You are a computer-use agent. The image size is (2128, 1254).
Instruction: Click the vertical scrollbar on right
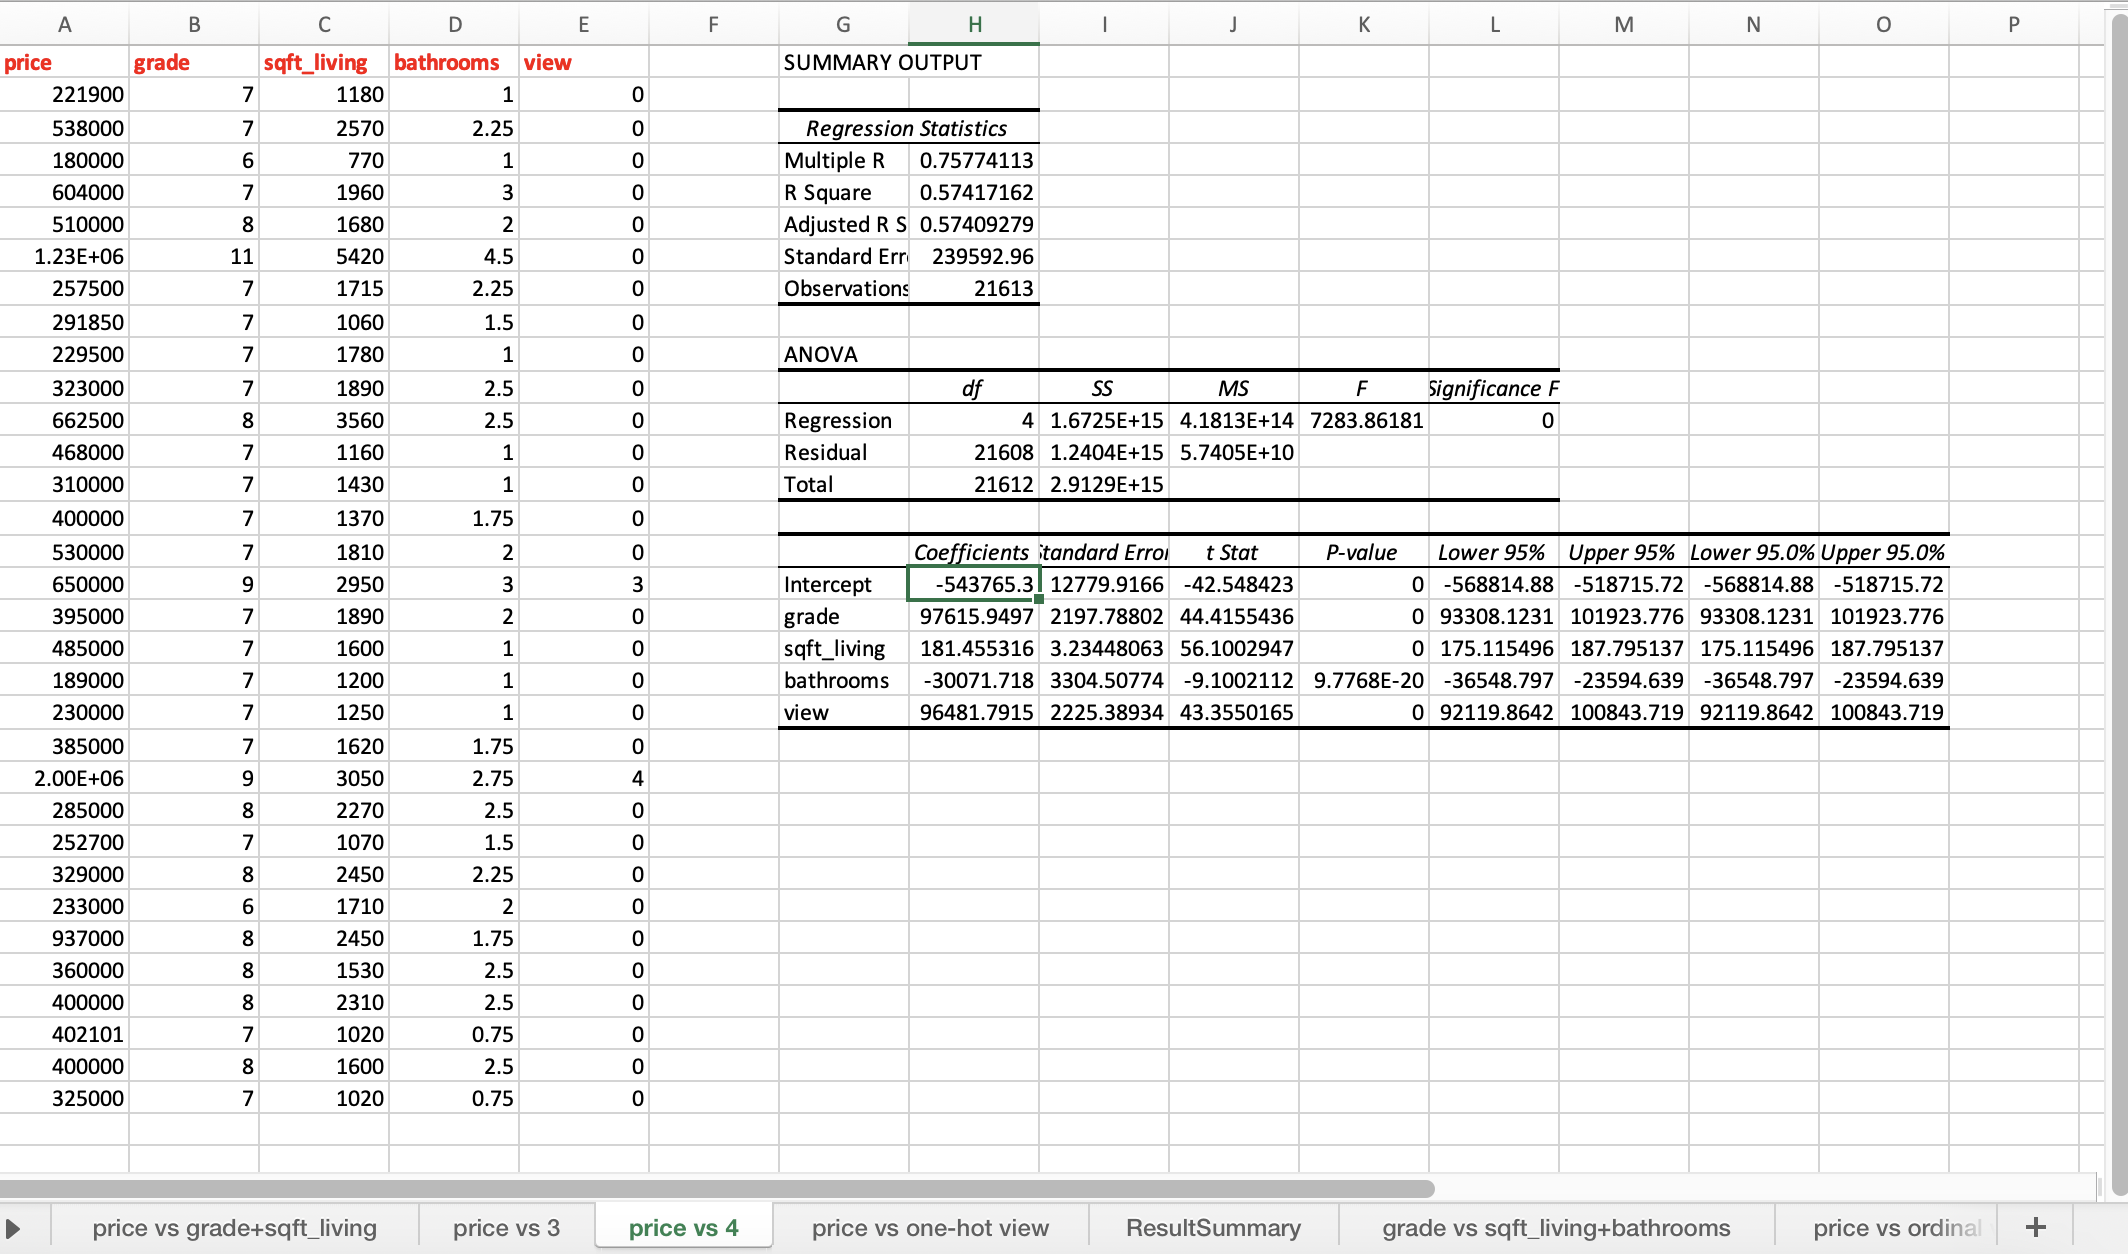(2118, 600)
